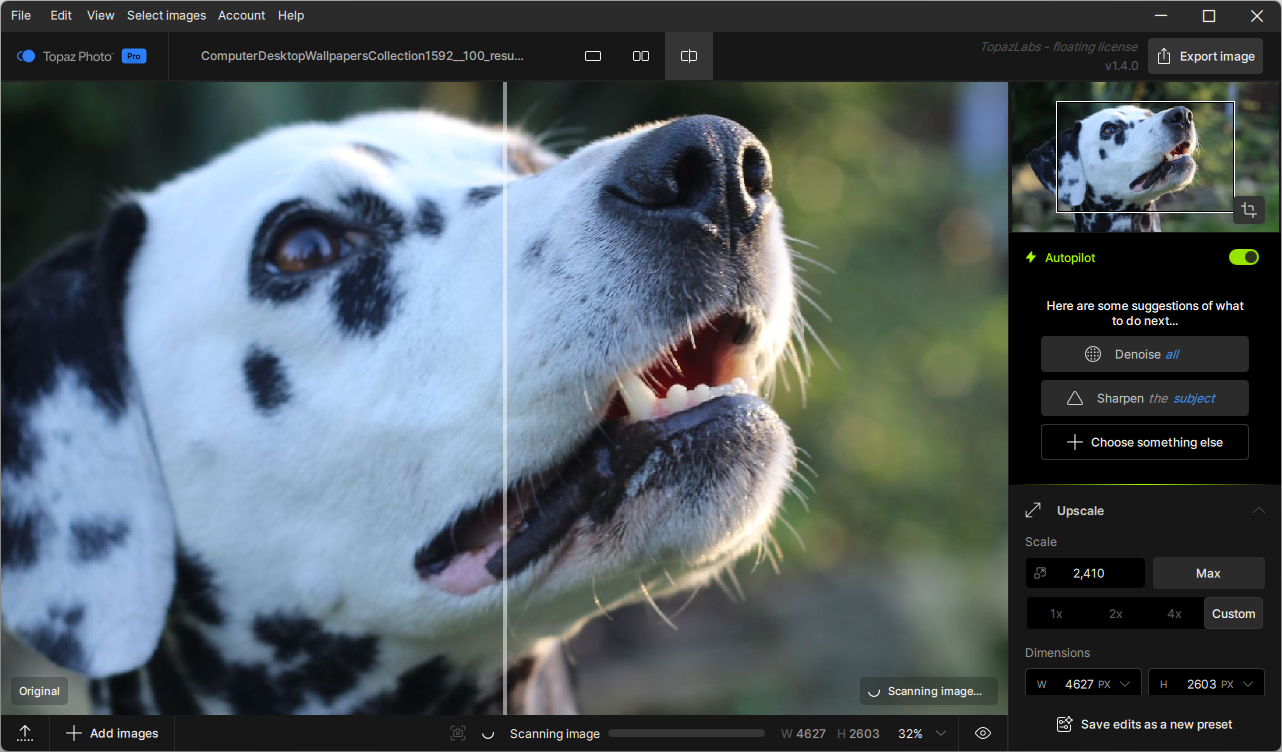Image resolution: width=1282 pixels, height=752 pixels.
Task: Click the upload icon in bottom-left corner
Action: [x=26, y=733]
